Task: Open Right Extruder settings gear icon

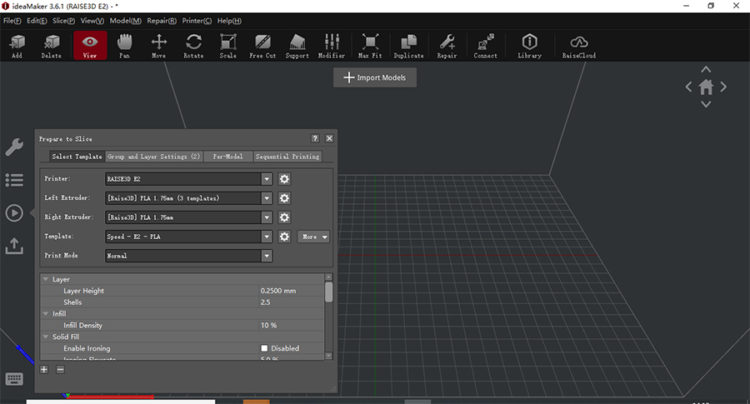Action: click(x=284, y=217)
